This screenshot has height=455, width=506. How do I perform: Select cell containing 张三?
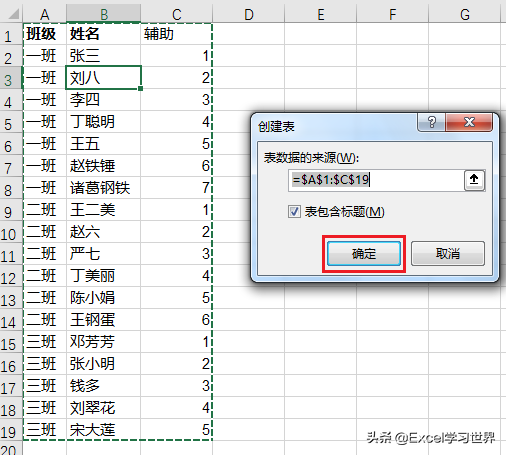104,56
